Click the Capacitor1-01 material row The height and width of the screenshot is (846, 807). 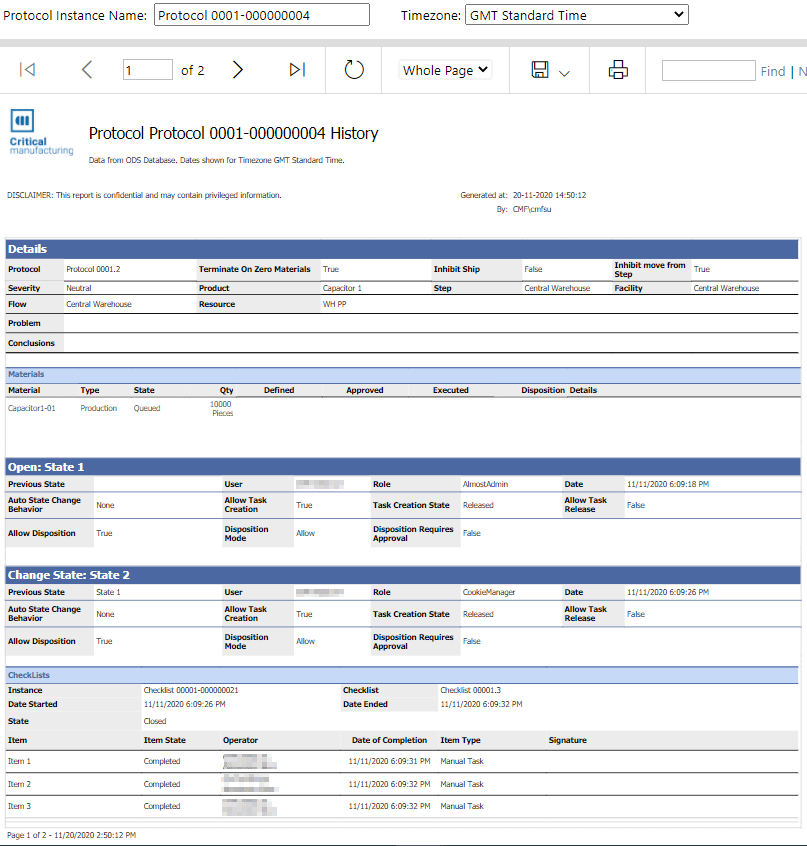(31, 408)
